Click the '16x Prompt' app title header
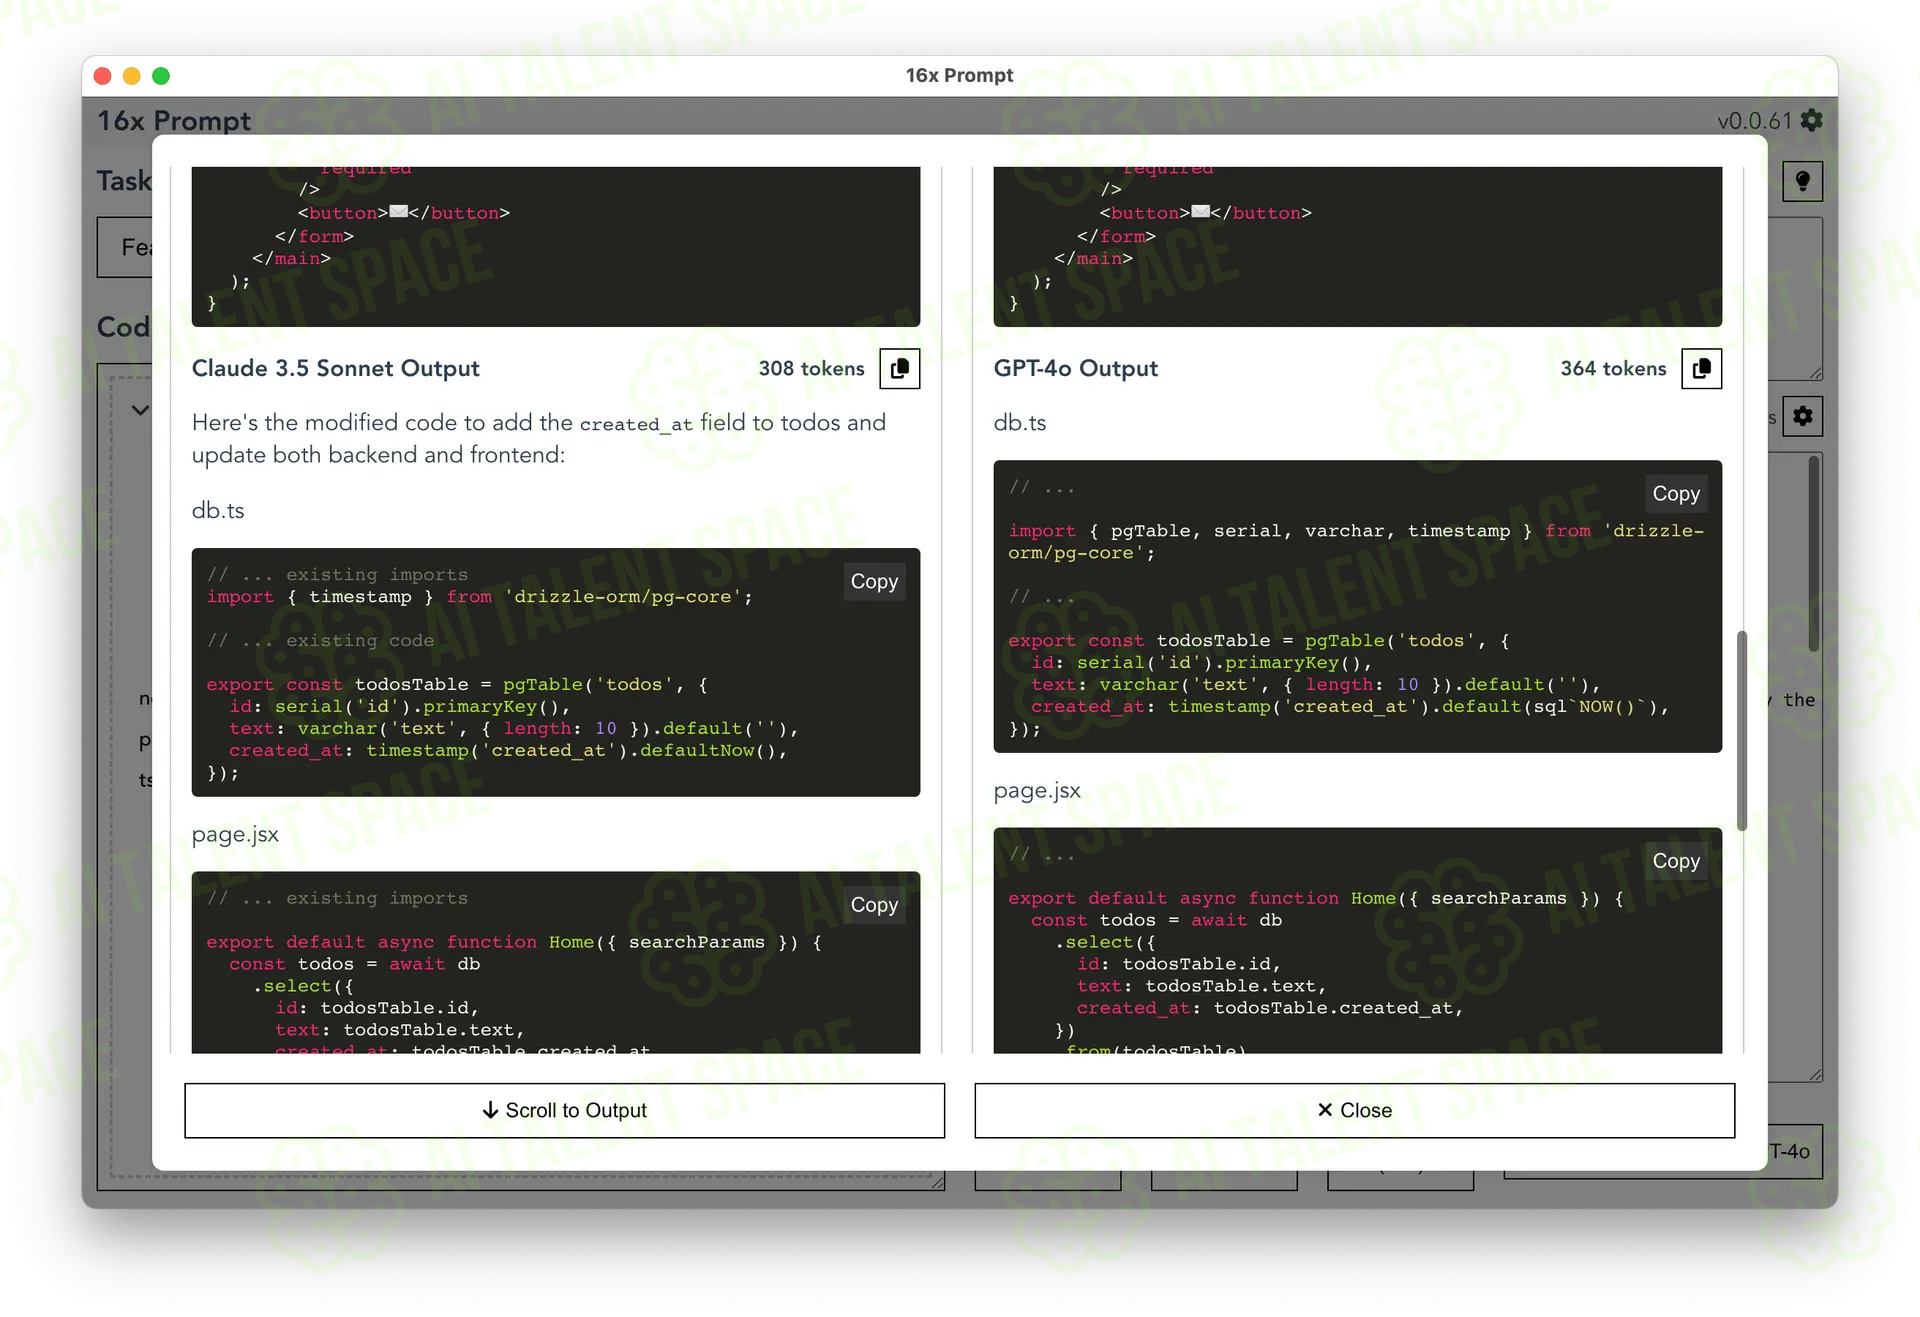Viewport: 1920px width, 1317px height. 174,121
